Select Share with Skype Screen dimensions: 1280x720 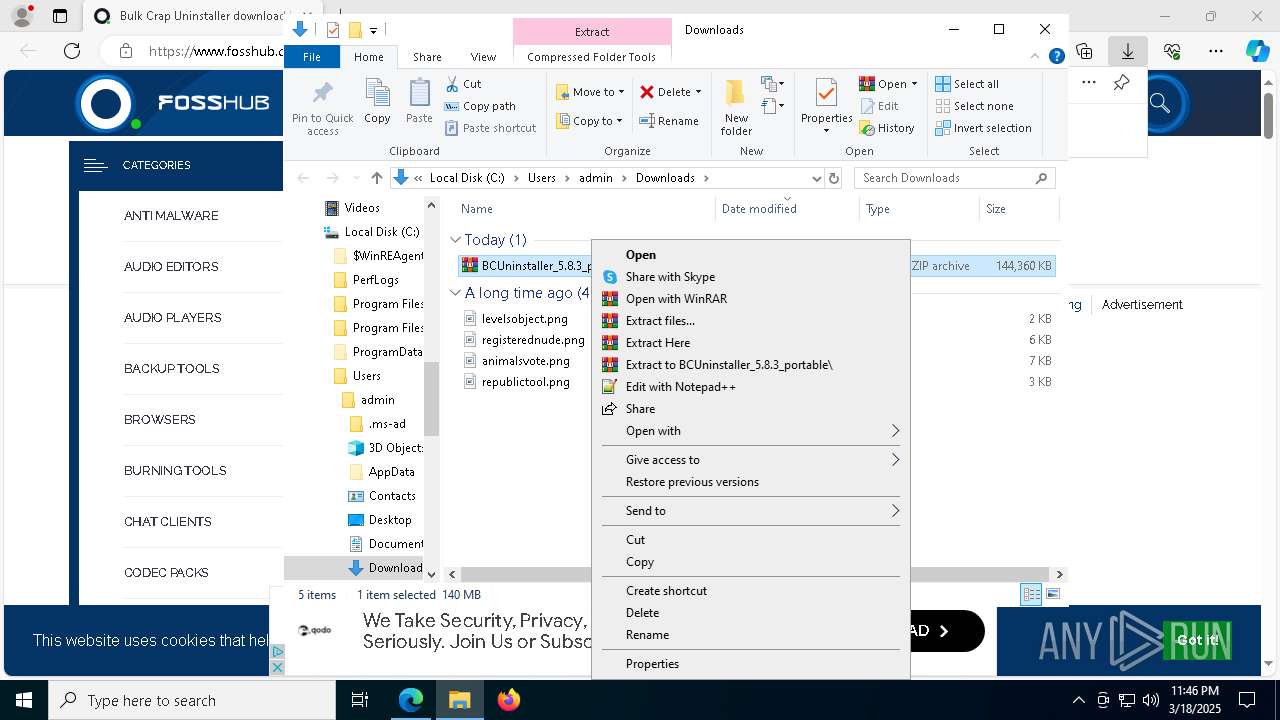click(751, 277)
